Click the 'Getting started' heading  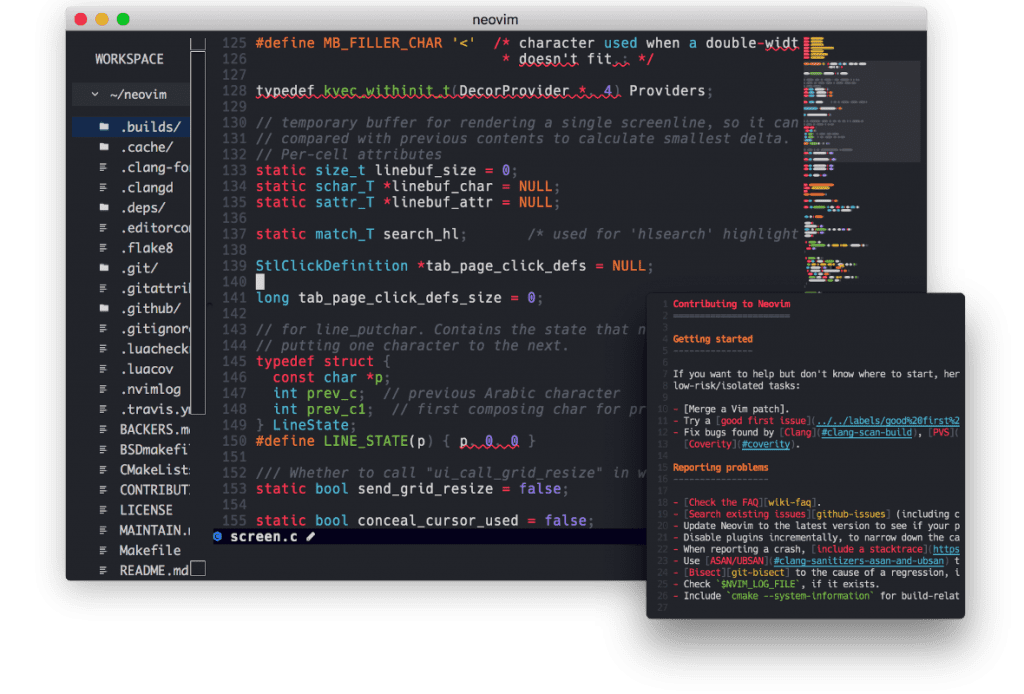pos(712,339)
